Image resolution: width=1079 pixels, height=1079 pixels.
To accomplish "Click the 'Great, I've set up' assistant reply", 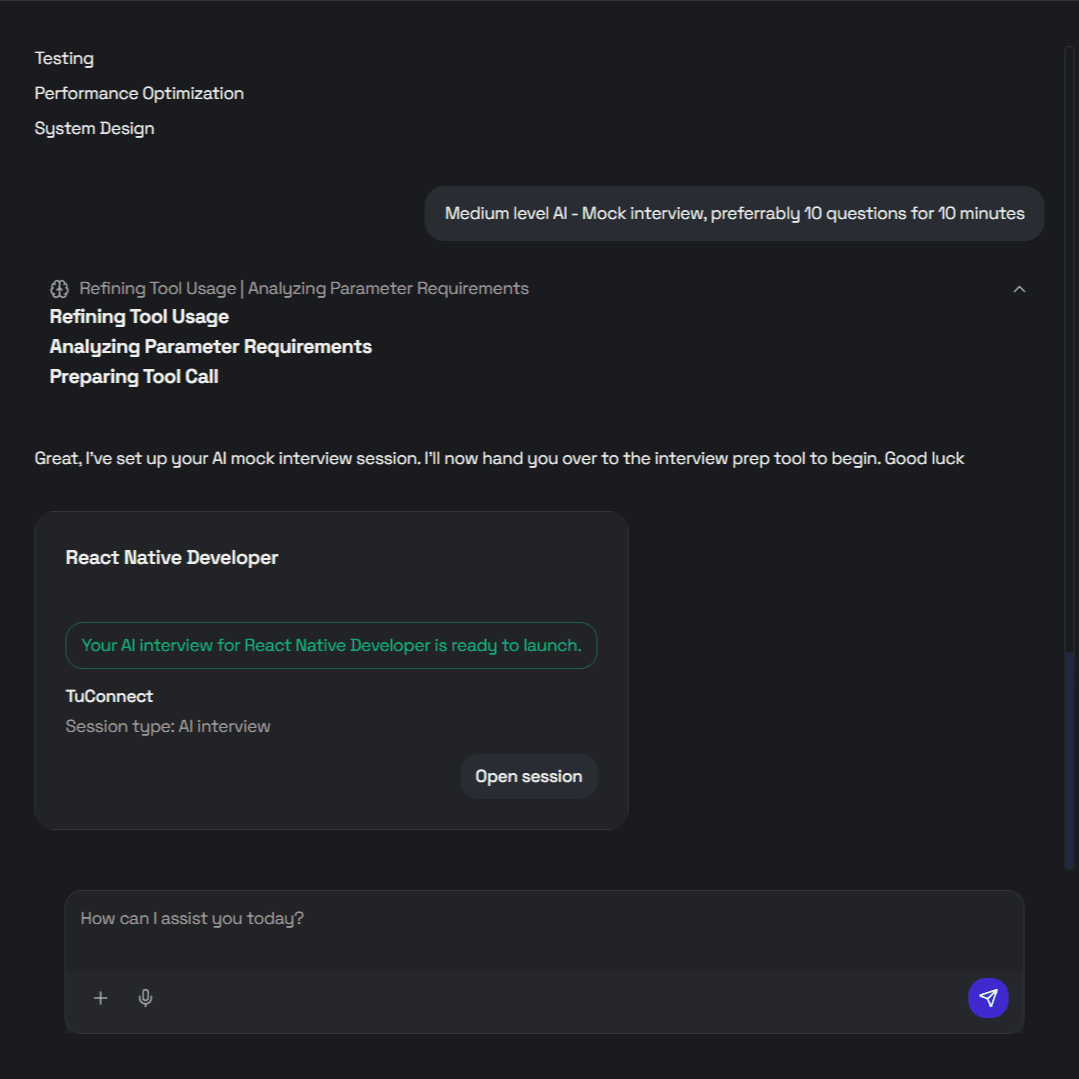I will point(499,459).
